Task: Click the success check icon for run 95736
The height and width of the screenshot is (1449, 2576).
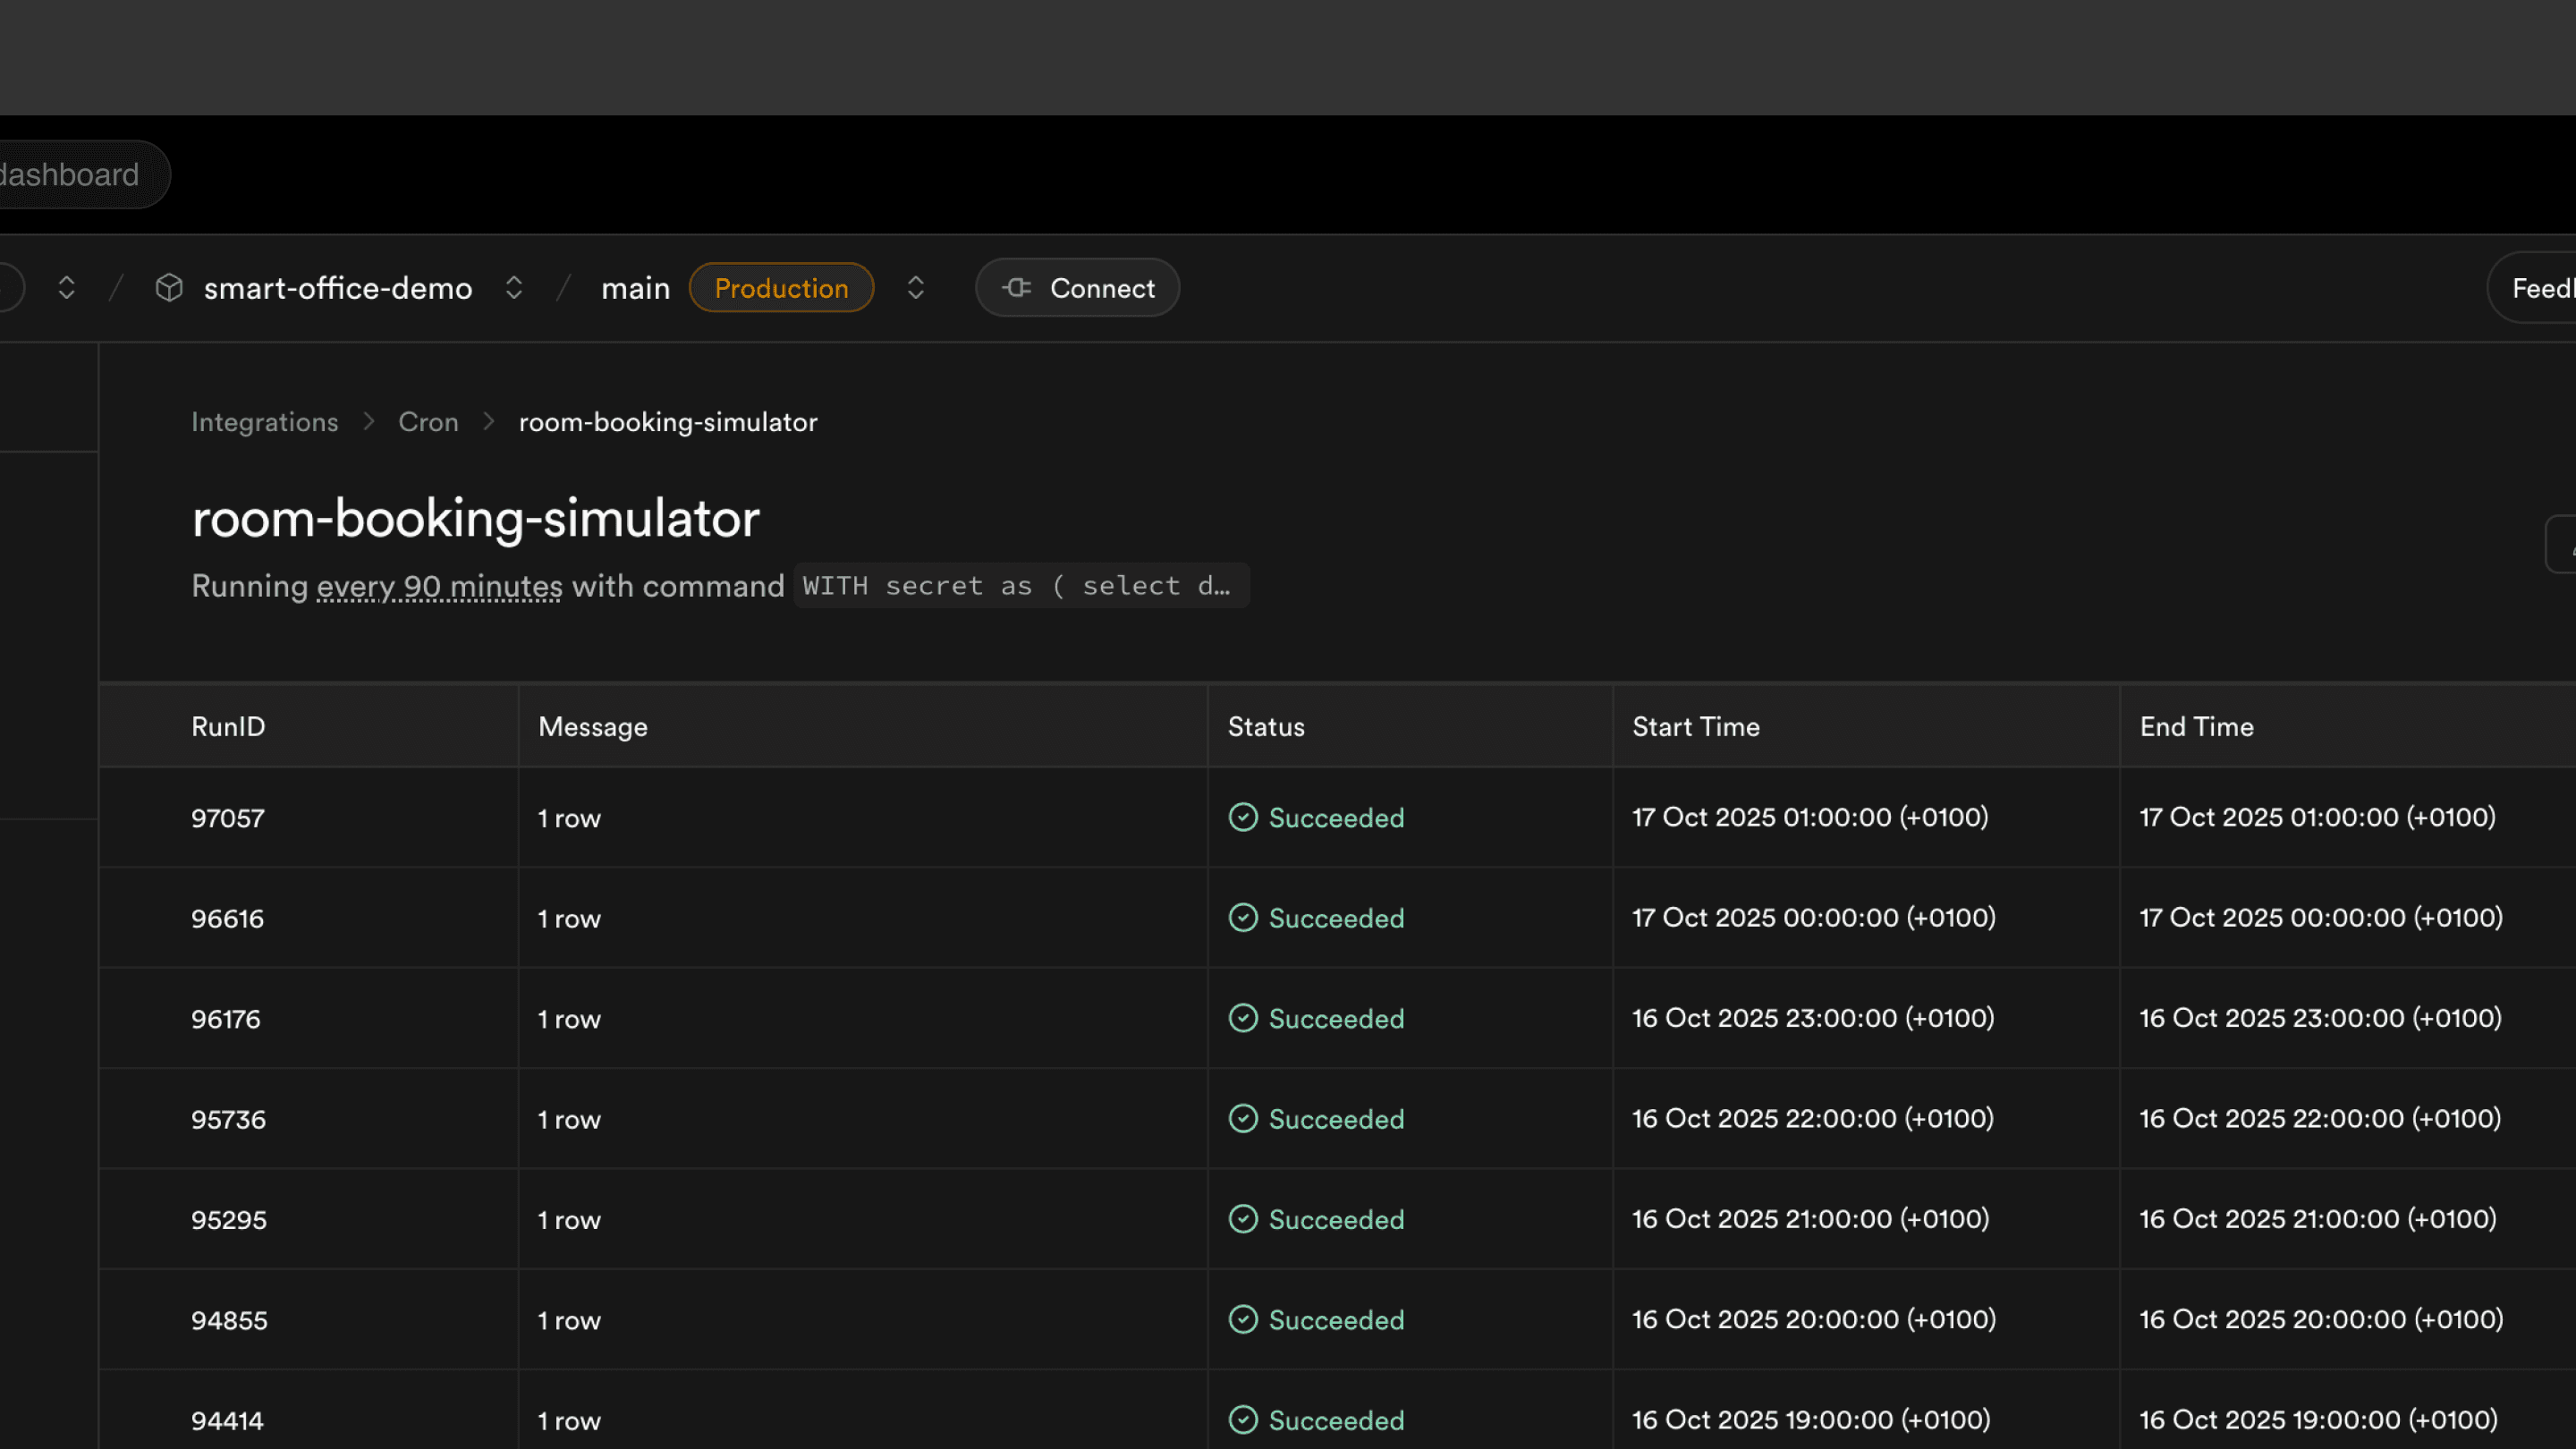Action: click(x=1243, y=1119)
